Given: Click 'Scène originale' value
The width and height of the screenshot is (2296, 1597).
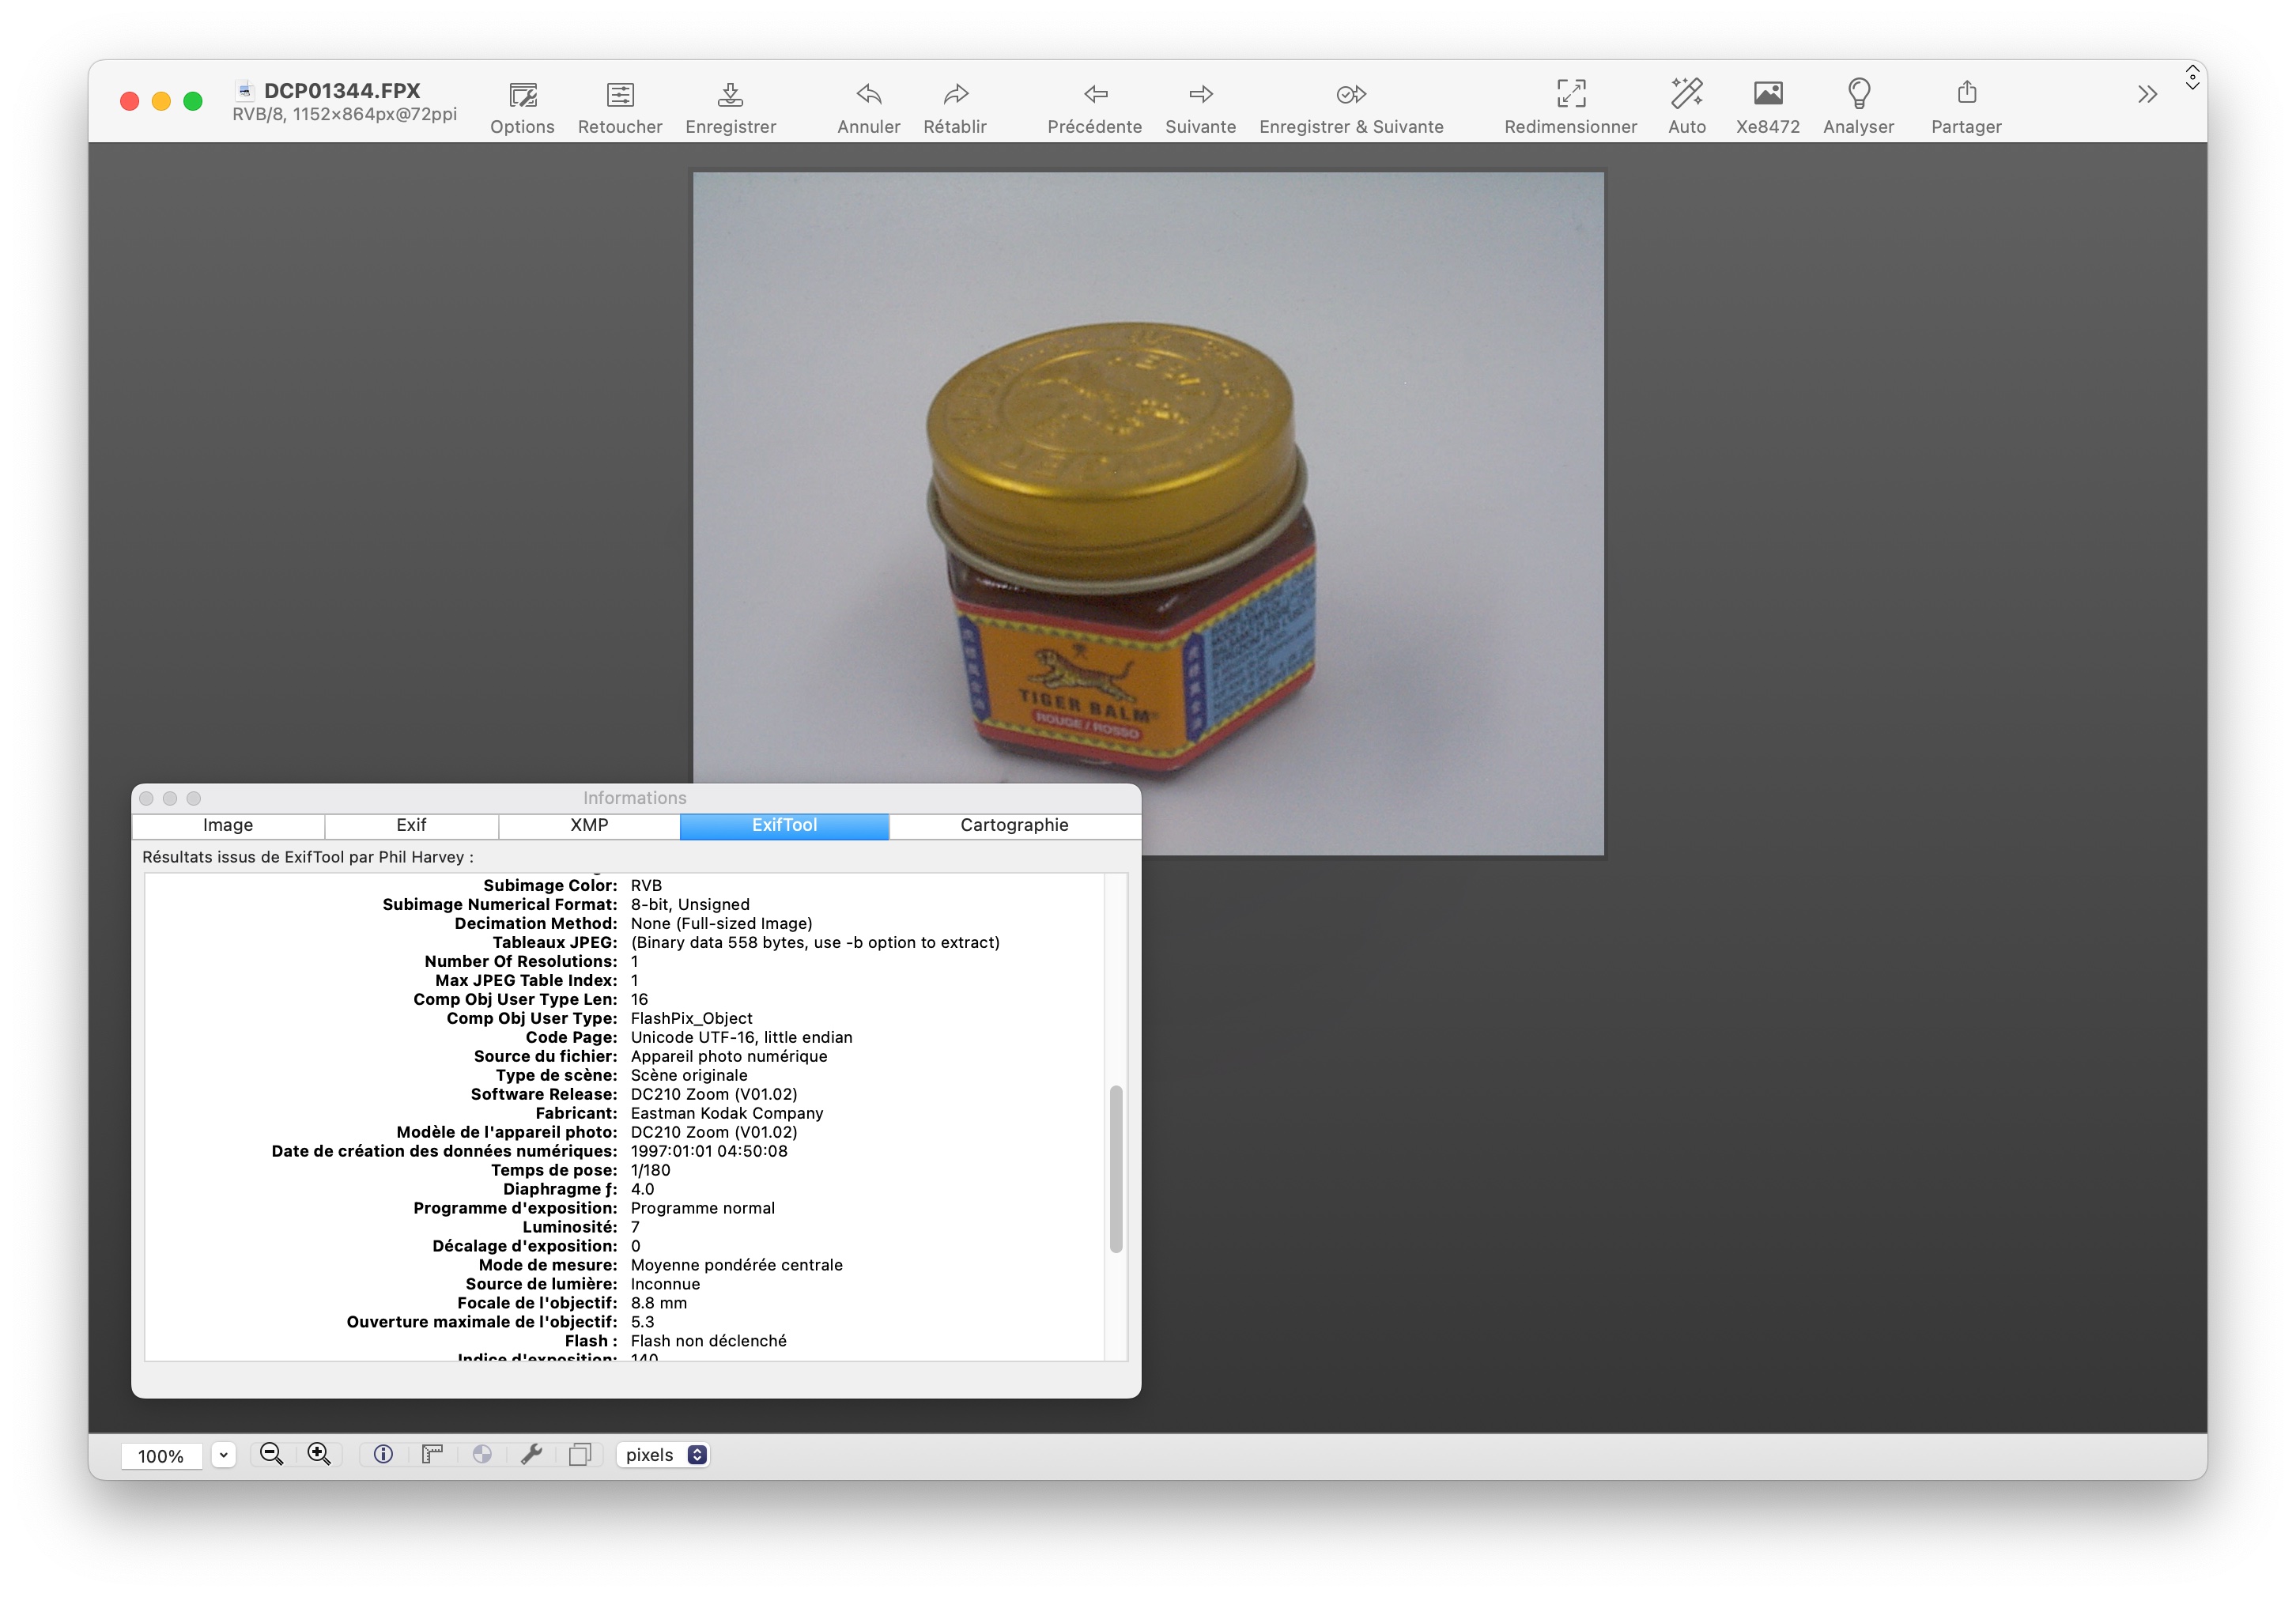Looking at the screenshot, I should [x=689, y=1075].
